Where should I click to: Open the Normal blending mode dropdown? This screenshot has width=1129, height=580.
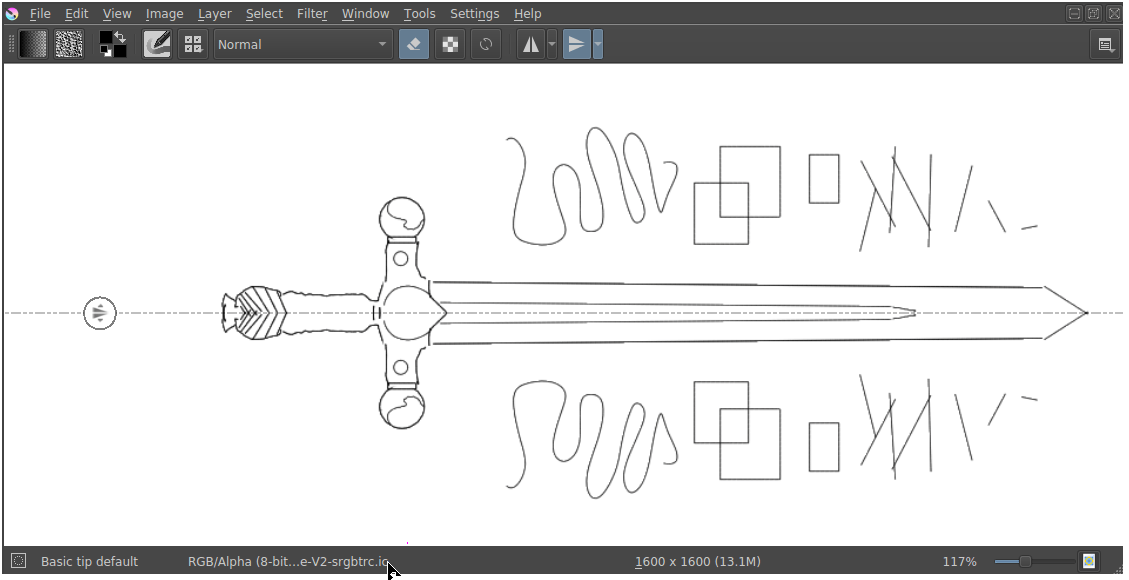[x=300, y=43]
